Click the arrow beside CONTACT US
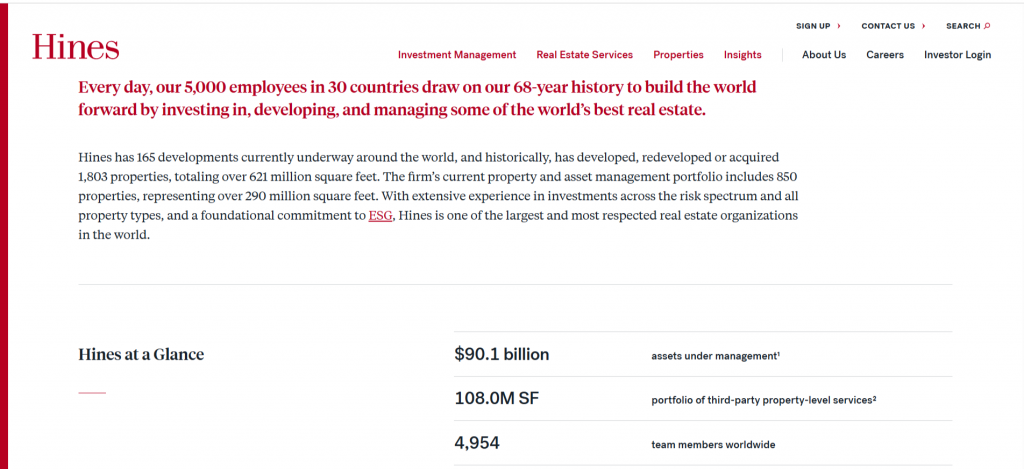The image size is (1024, 469). coord(923,26)
